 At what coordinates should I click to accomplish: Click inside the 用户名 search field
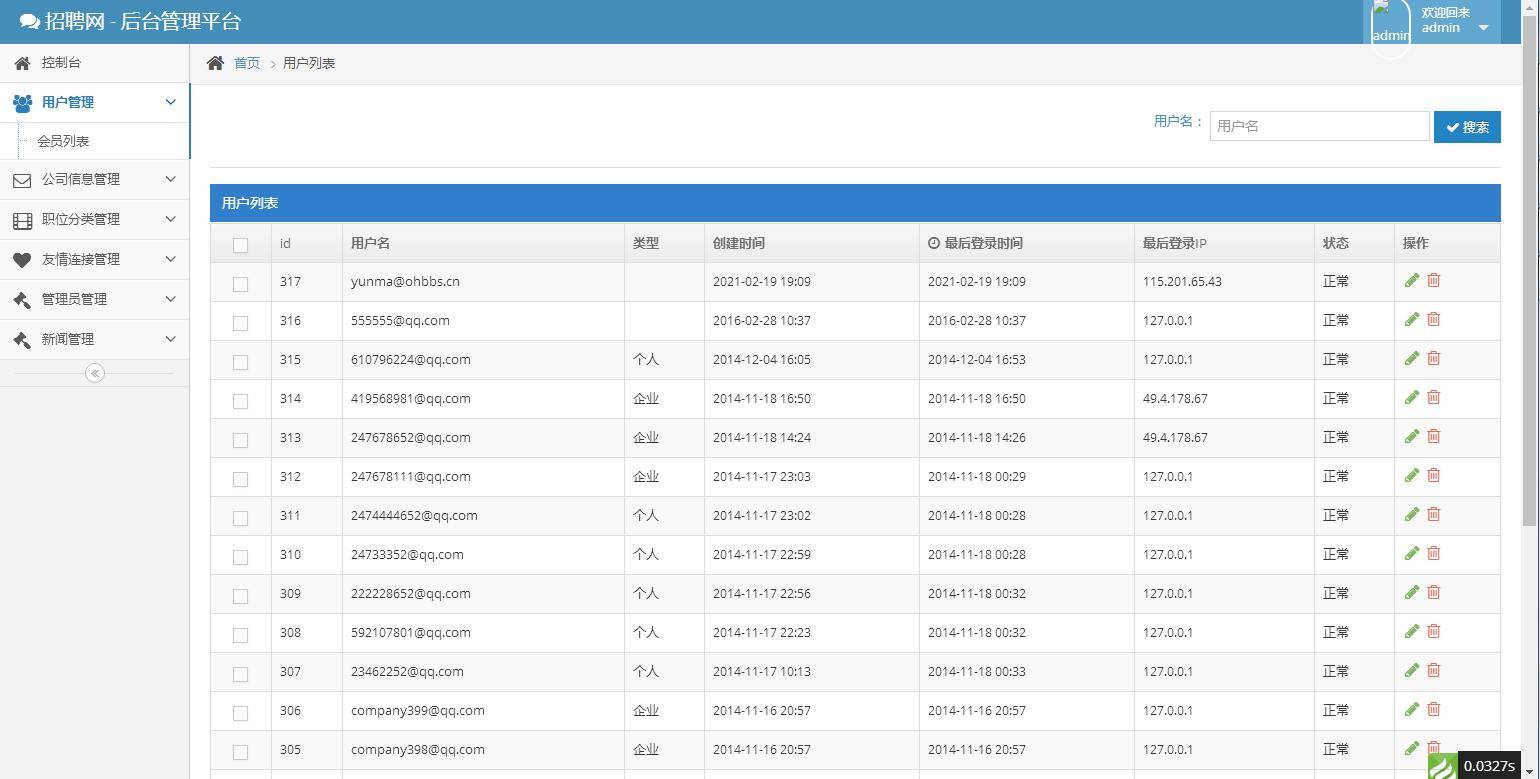click(1318, 125)
